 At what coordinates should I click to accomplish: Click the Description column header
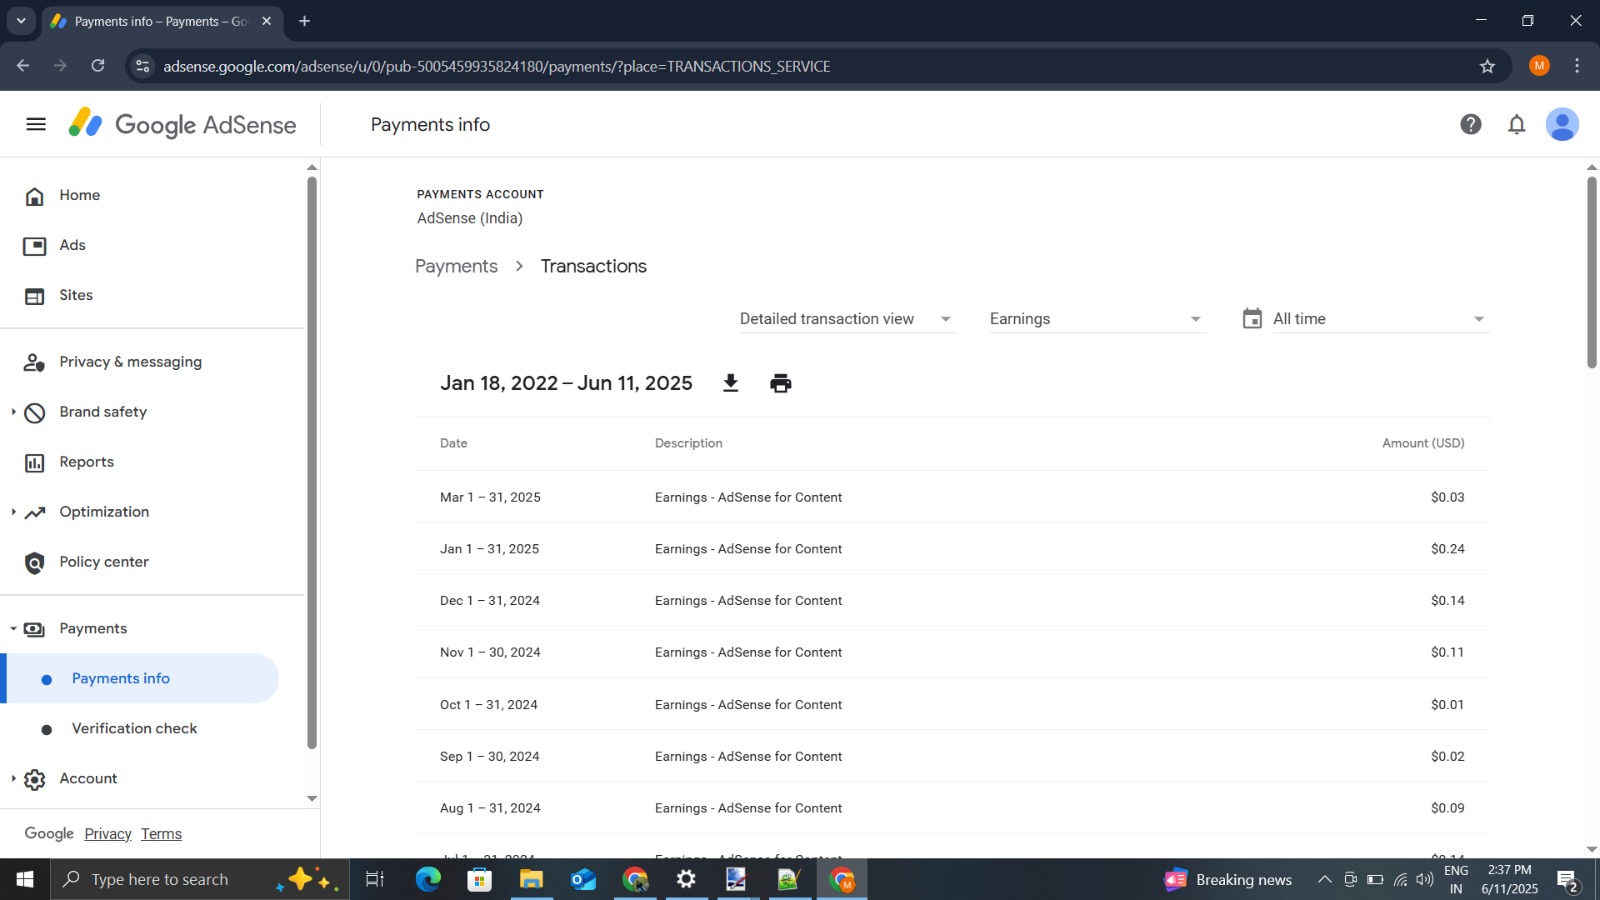(x=688, y=443)
